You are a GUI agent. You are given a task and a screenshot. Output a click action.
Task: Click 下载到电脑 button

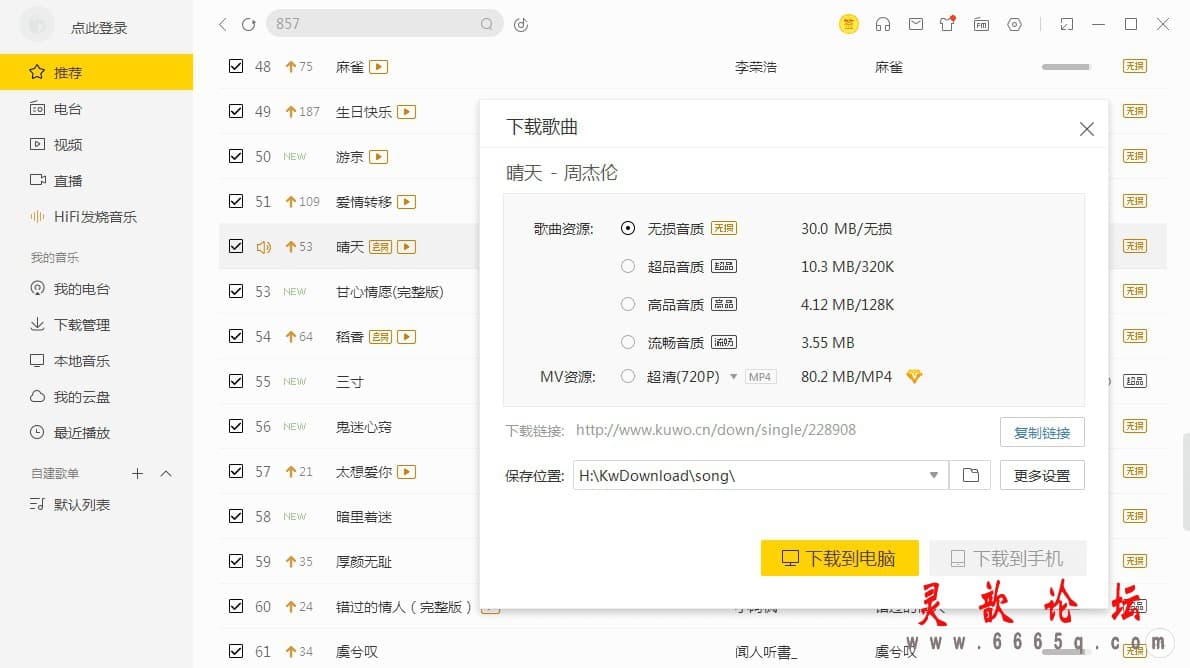pos(839,558)
